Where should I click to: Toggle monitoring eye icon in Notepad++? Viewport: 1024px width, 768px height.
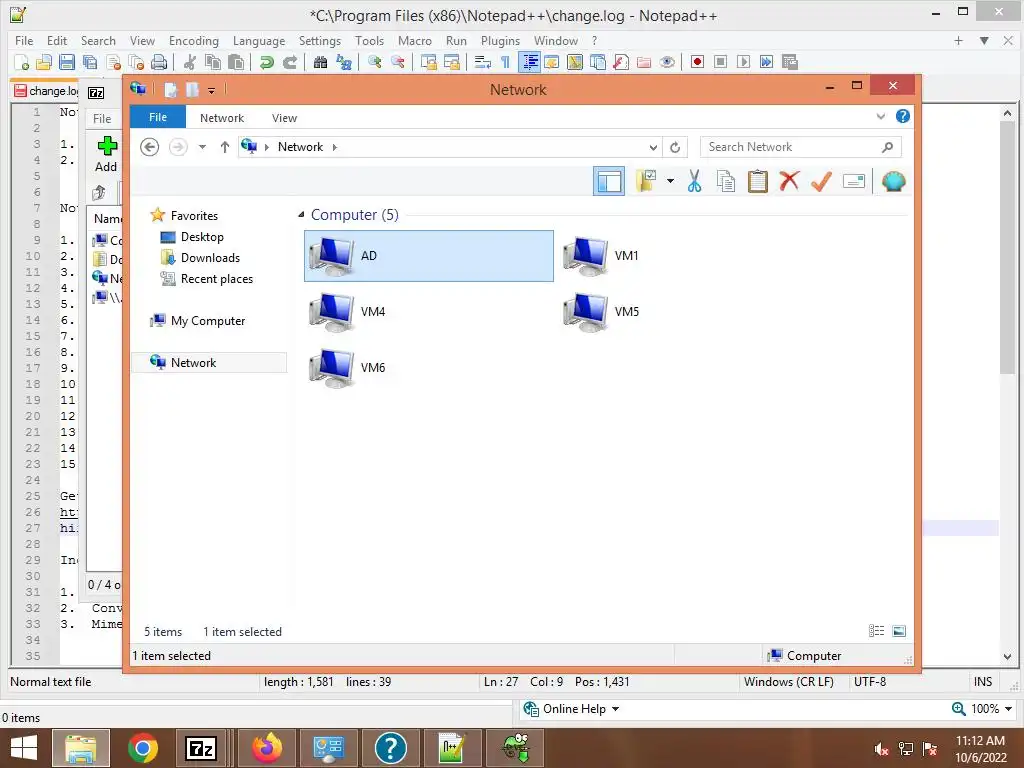click(x=667, y=62)
